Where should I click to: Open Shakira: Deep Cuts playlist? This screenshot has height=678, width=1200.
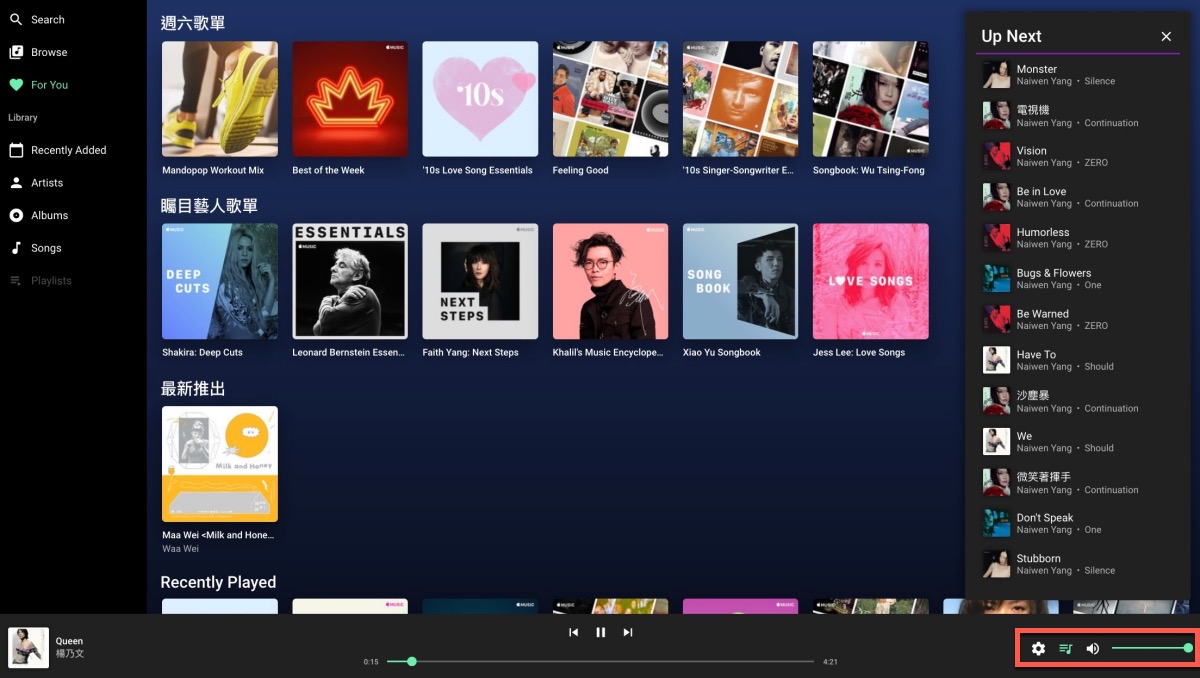(x=220, y=281)
